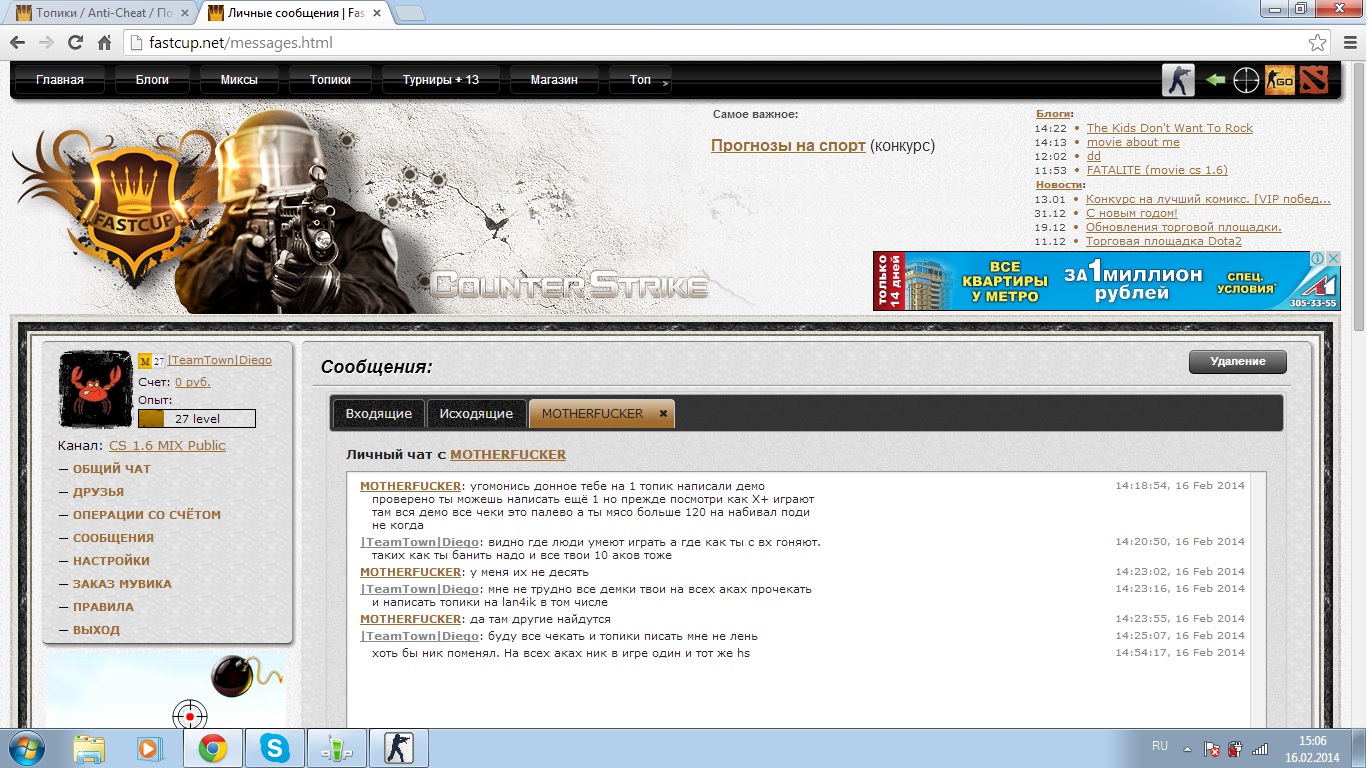Click the gold M rank badge
Image resolution: width=1372 pixels, height=768 pixels.
click(x=145, y=361)
